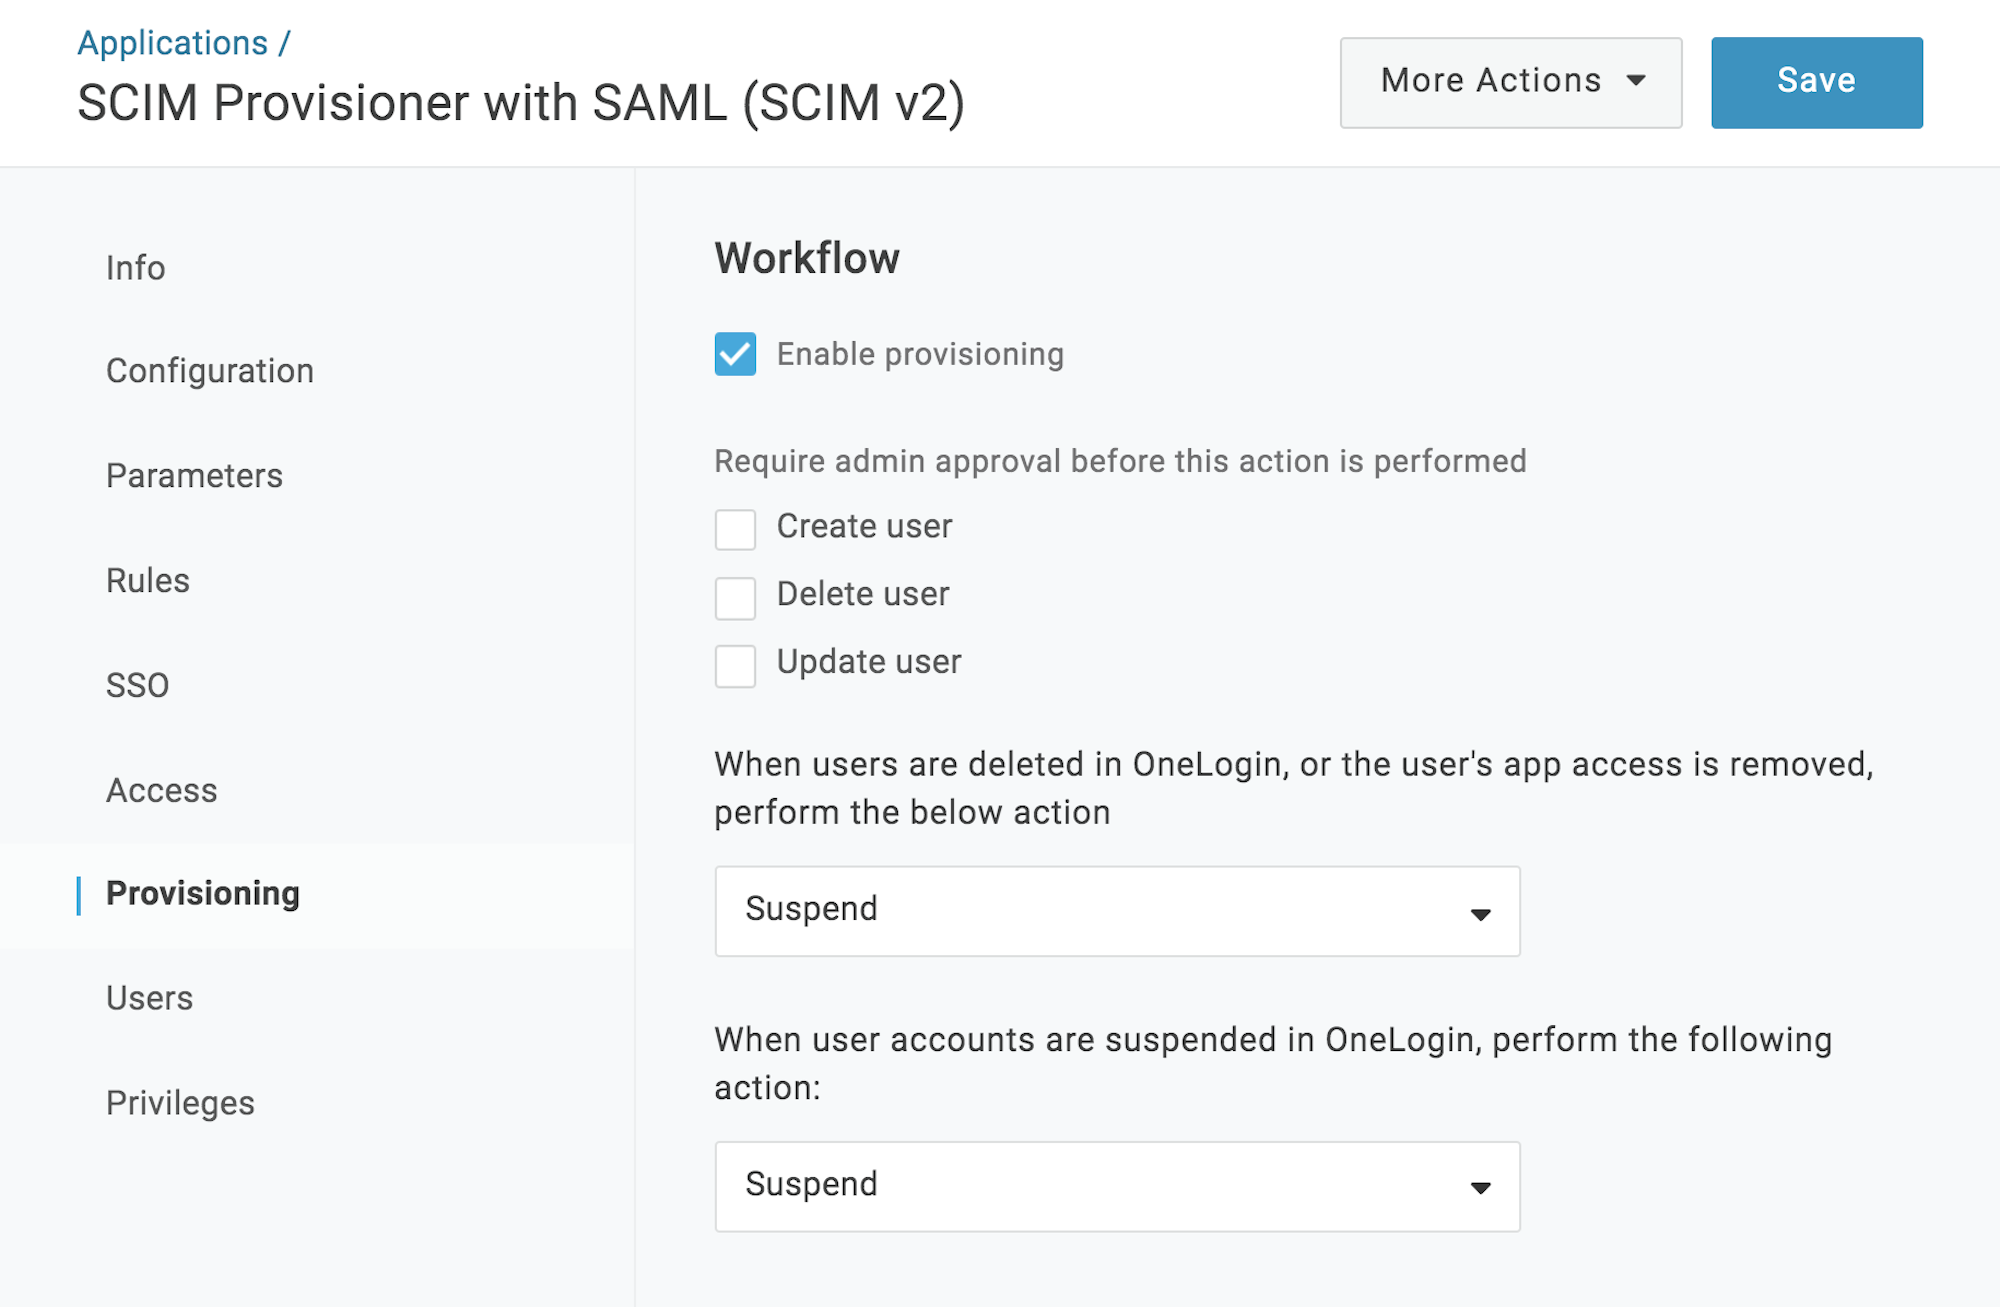Go to the Info tab

tap(136, 268)
